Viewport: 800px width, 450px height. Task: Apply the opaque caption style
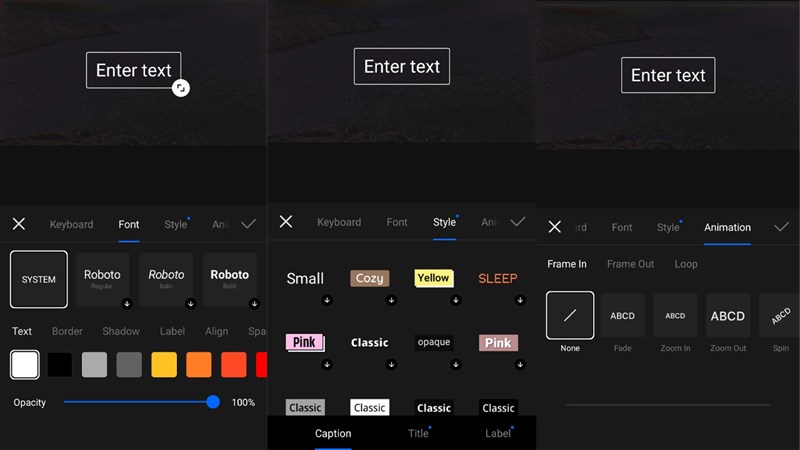point(434,342)
